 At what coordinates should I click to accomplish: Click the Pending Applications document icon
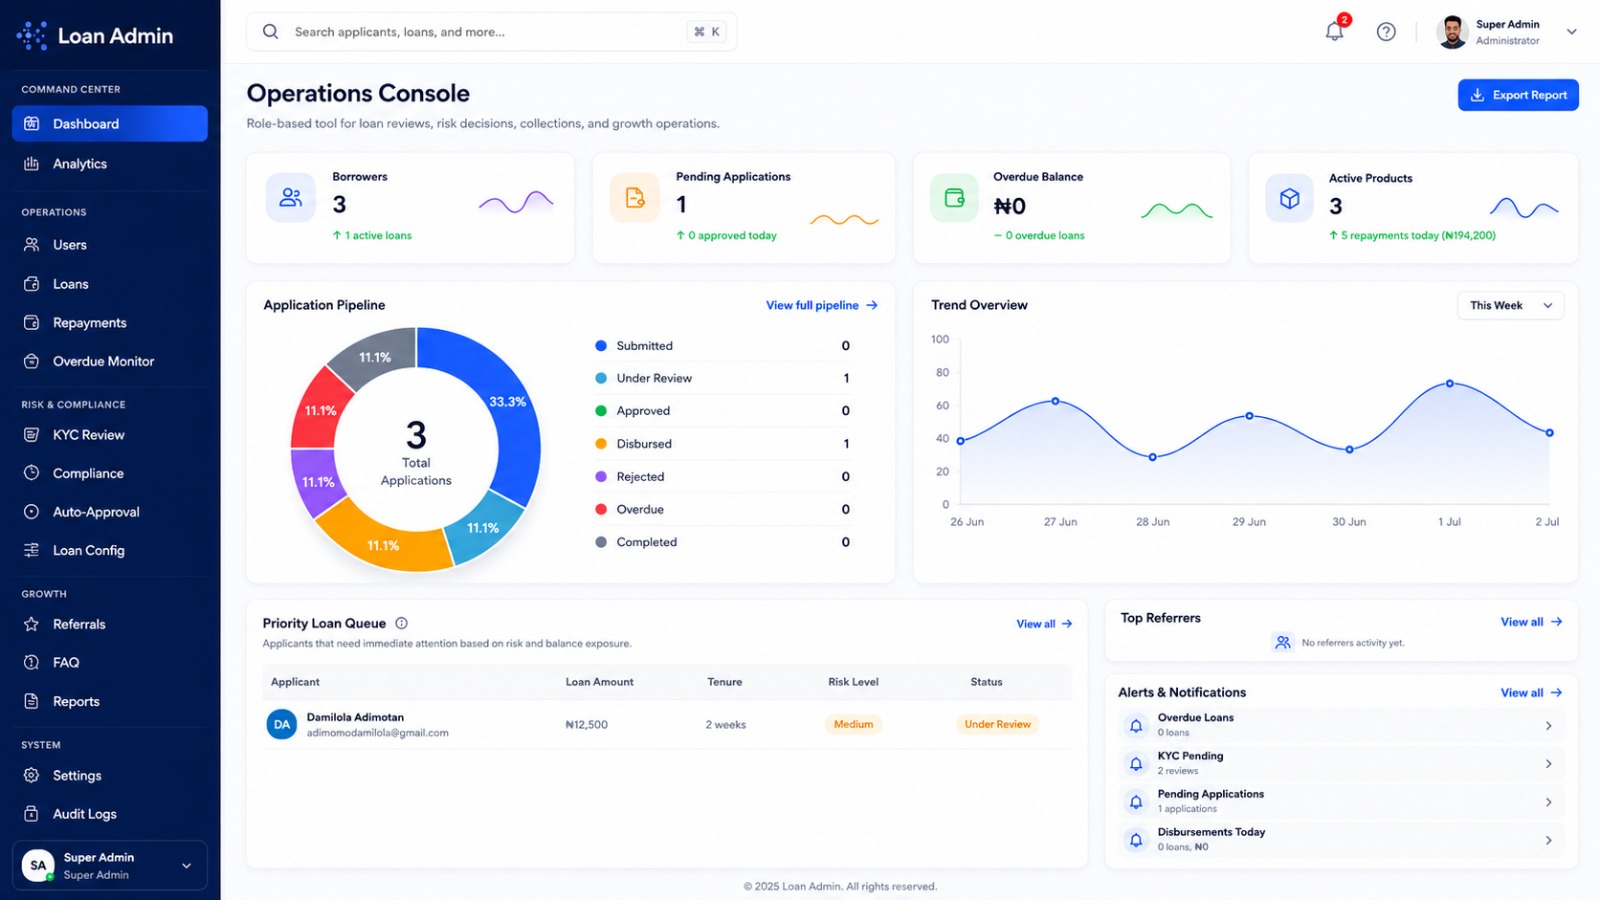(x=635, y=197)
